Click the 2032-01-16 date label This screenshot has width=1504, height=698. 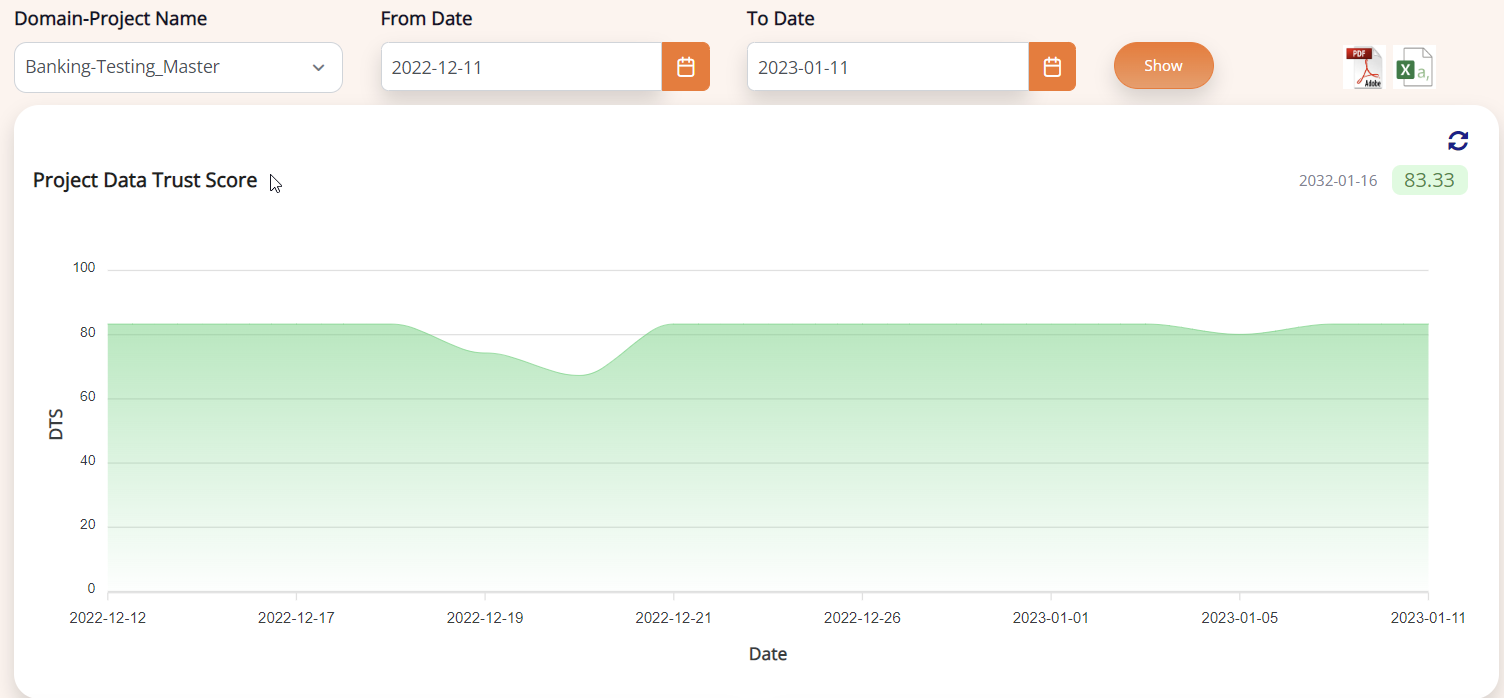click(1338, 181)
